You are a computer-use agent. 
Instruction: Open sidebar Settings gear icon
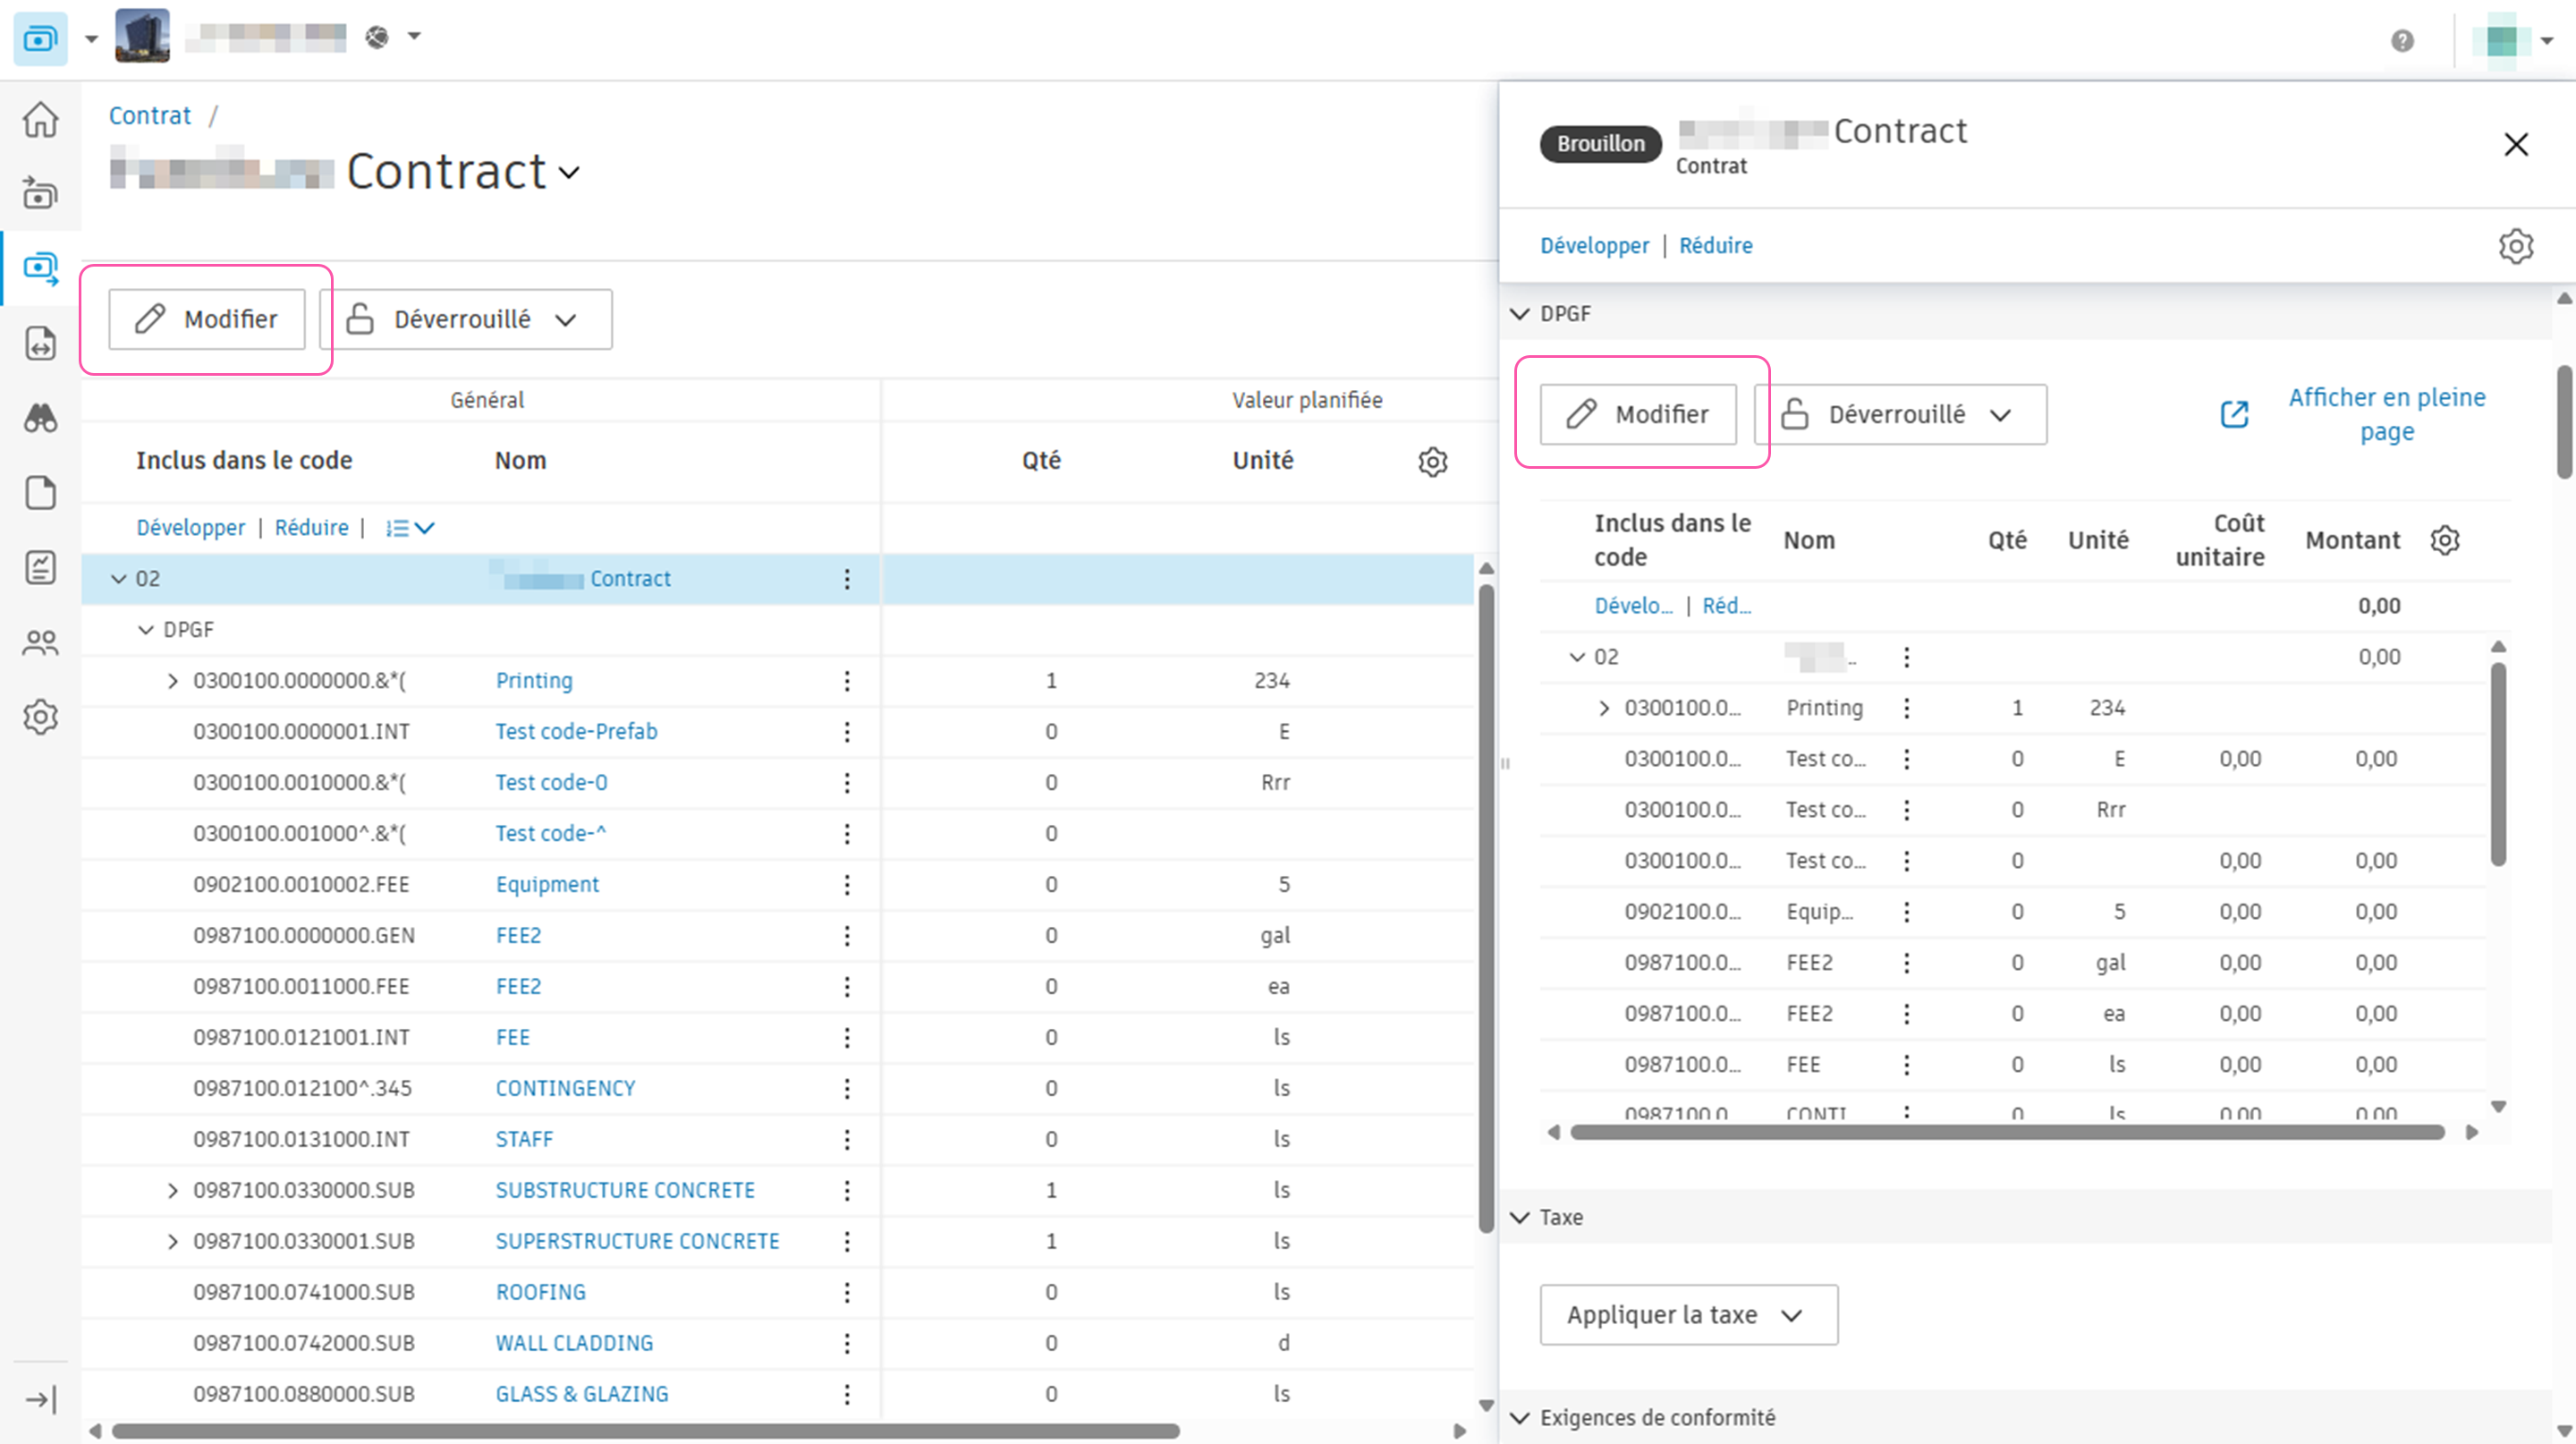point(40,717)
